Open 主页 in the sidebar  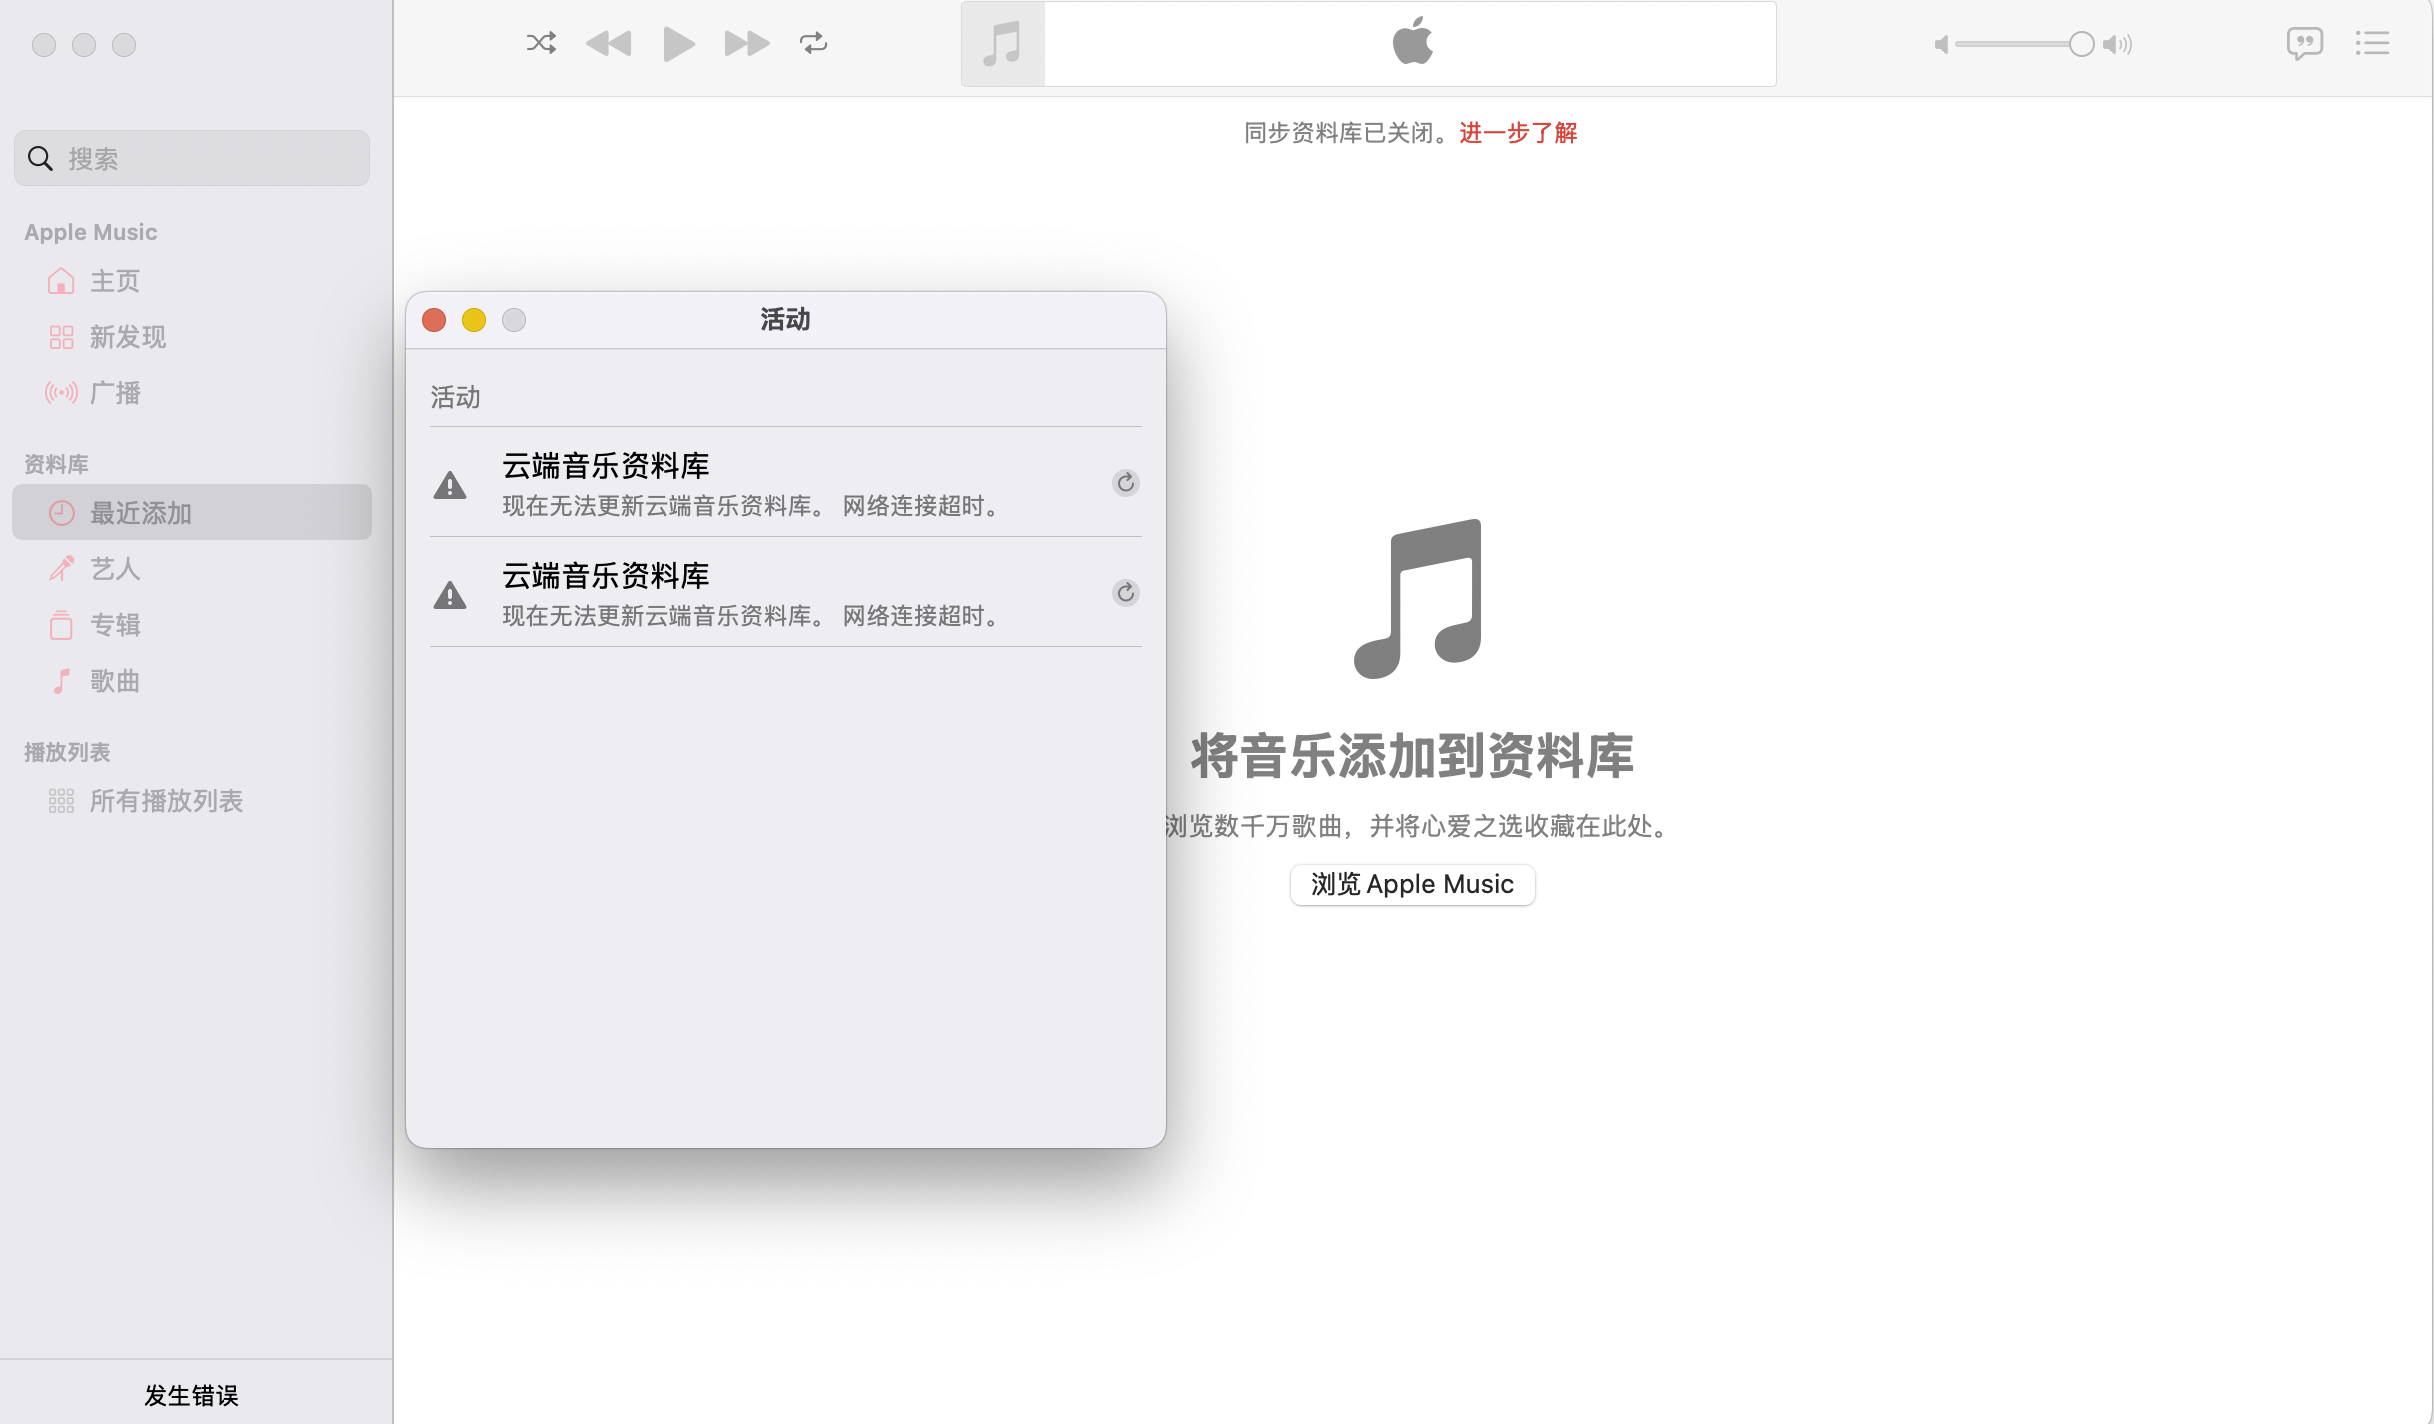pyautogui.click(x=115, y=281)
